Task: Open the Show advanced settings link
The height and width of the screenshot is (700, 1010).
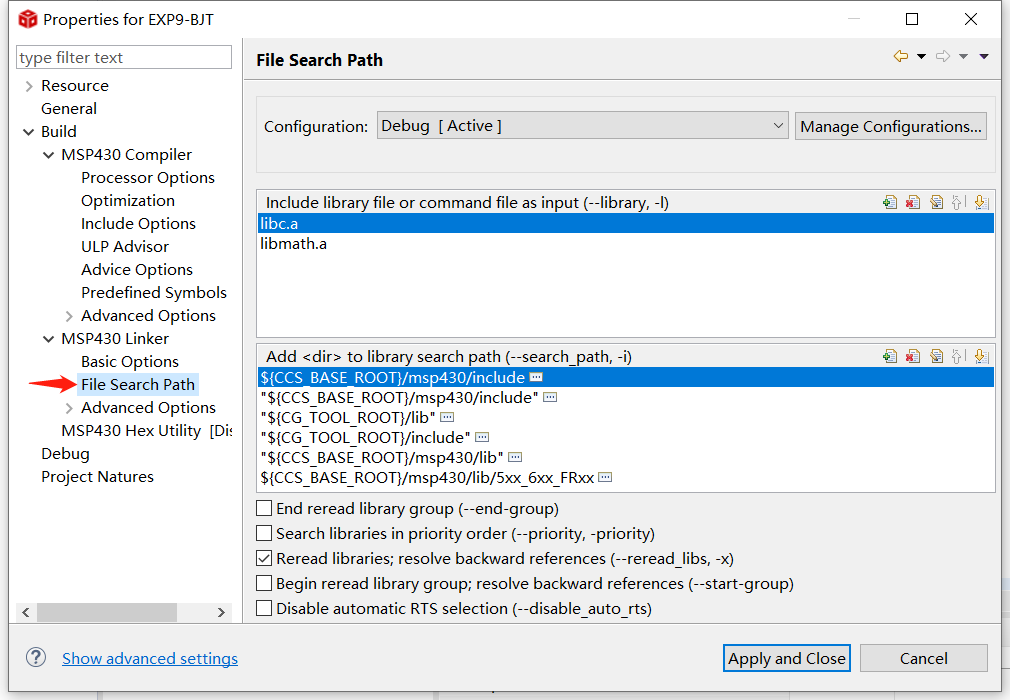Action: point(150,658)
